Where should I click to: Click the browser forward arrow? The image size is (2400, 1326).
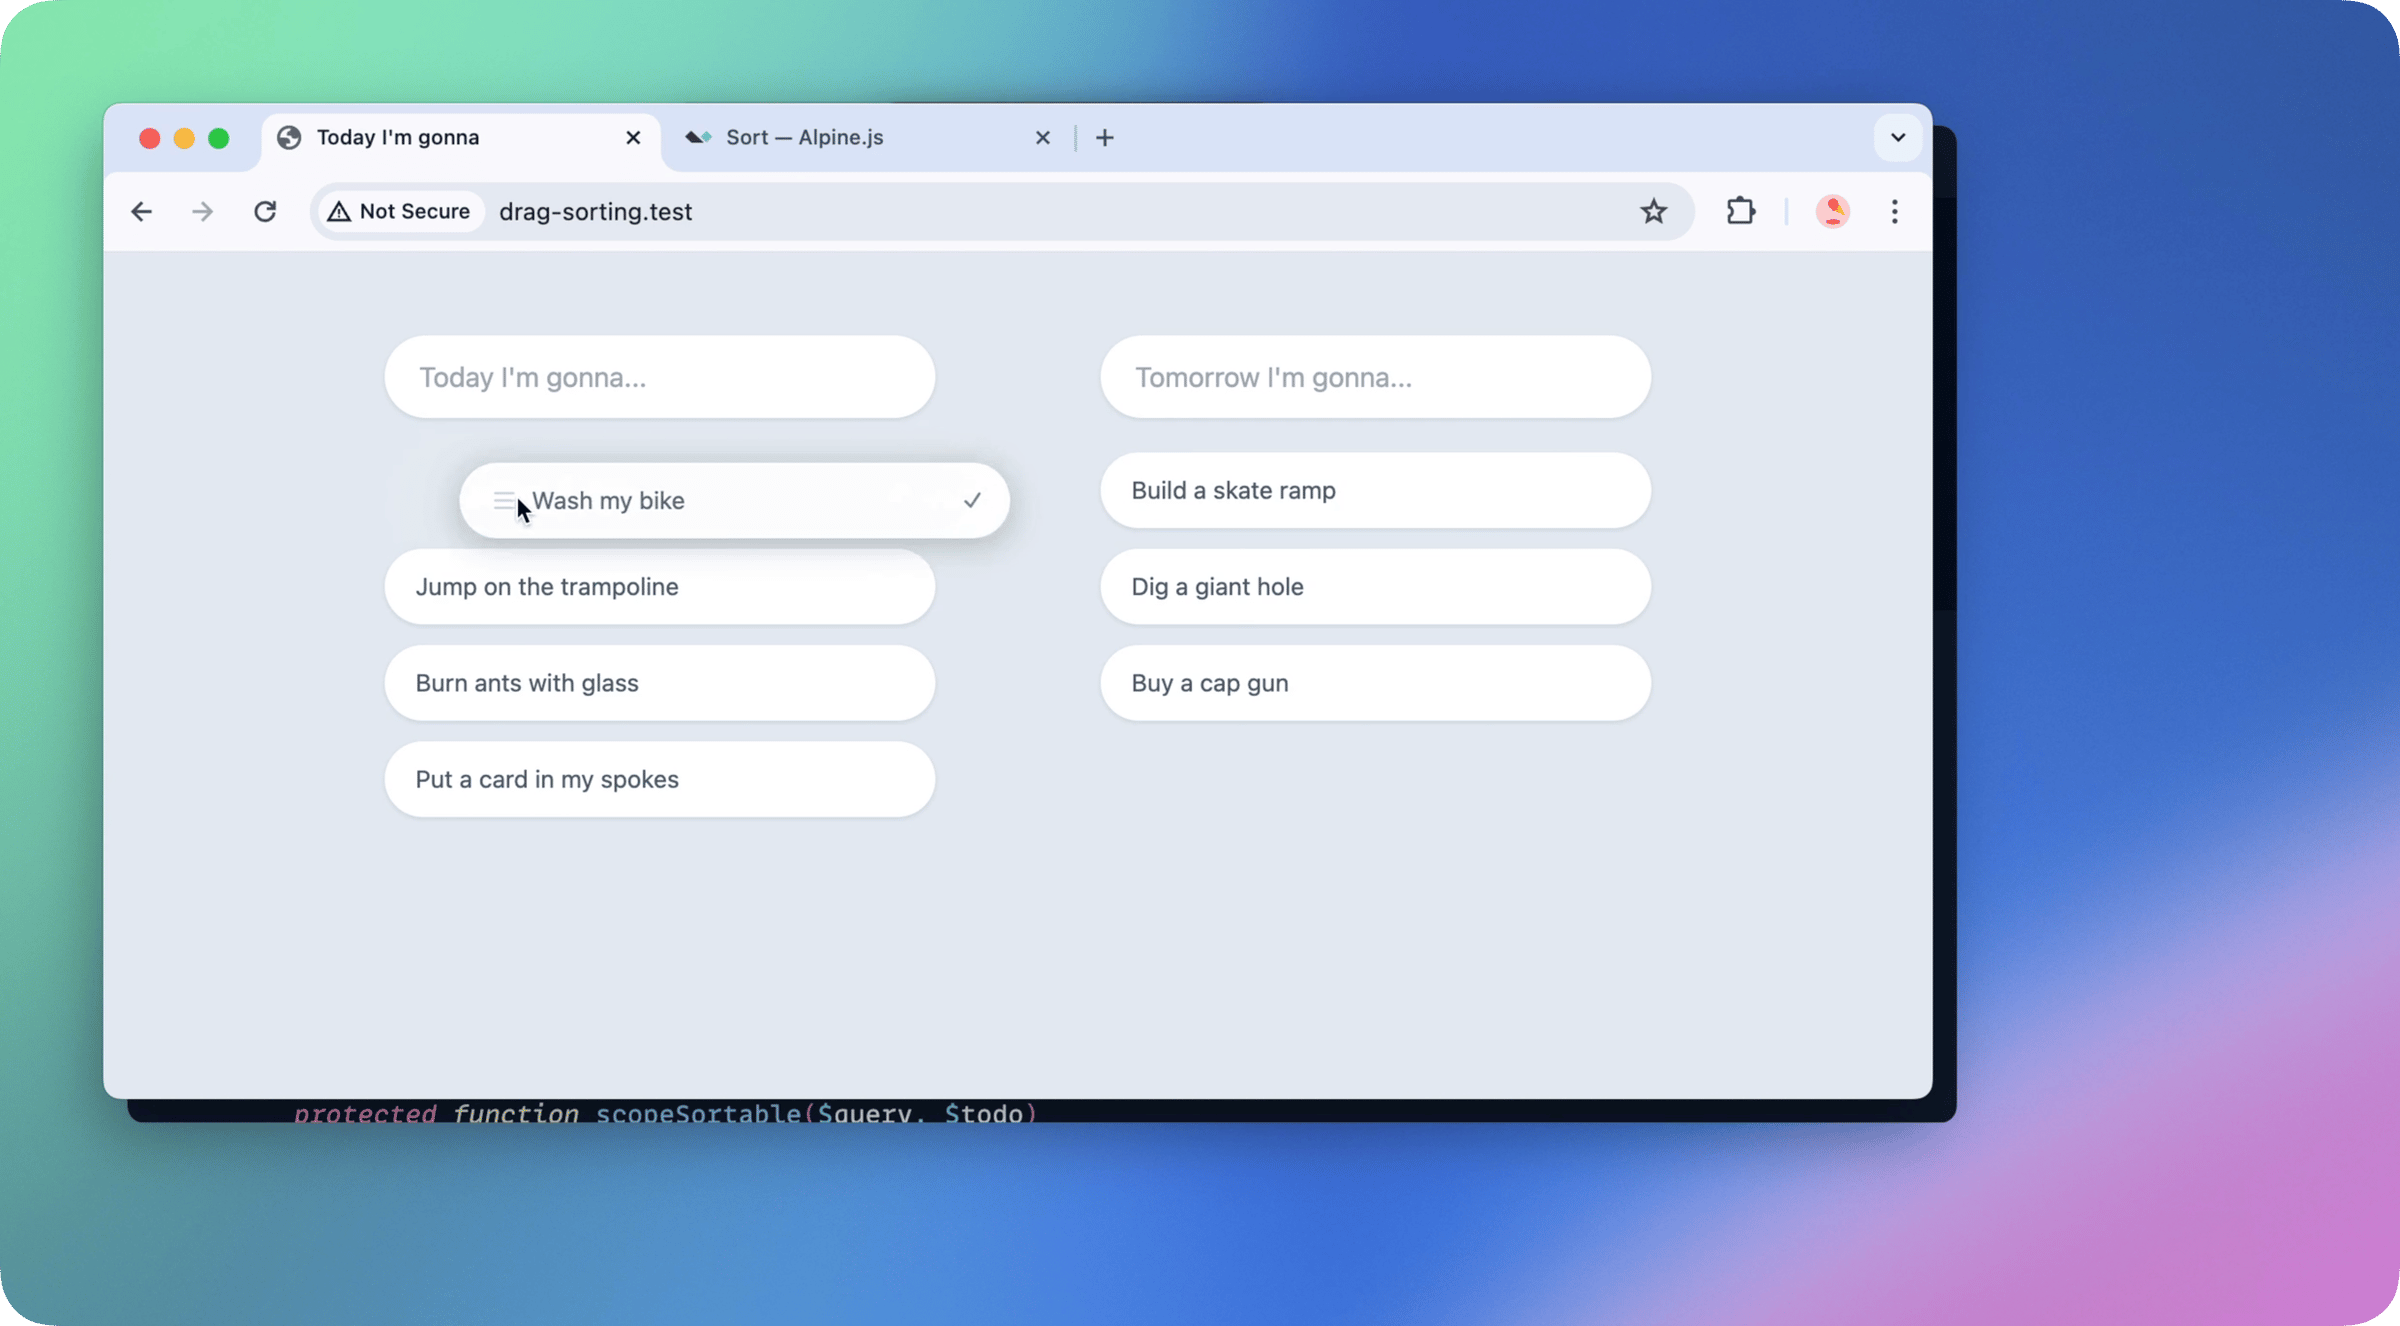pos(202,211)
